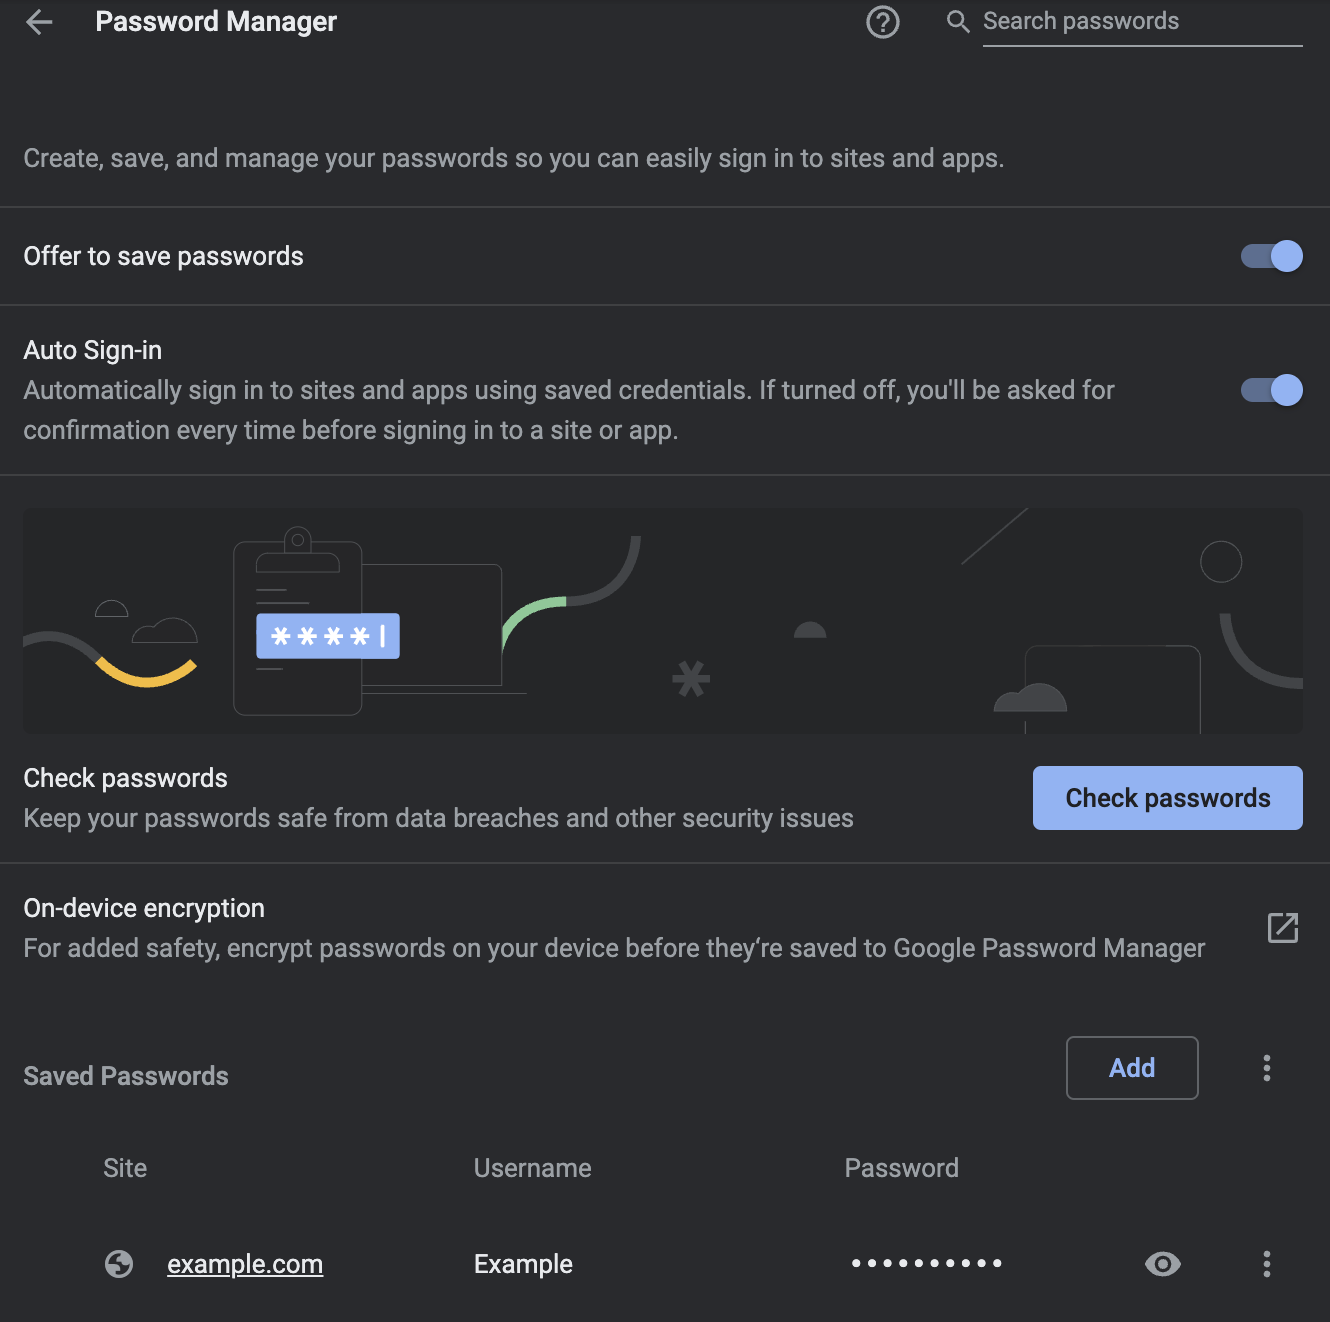Image resolution: width=1330 pixels, height=1322 pixels.
Task: Click the masked asterisks field in illustration
Action: click(328, 636)
